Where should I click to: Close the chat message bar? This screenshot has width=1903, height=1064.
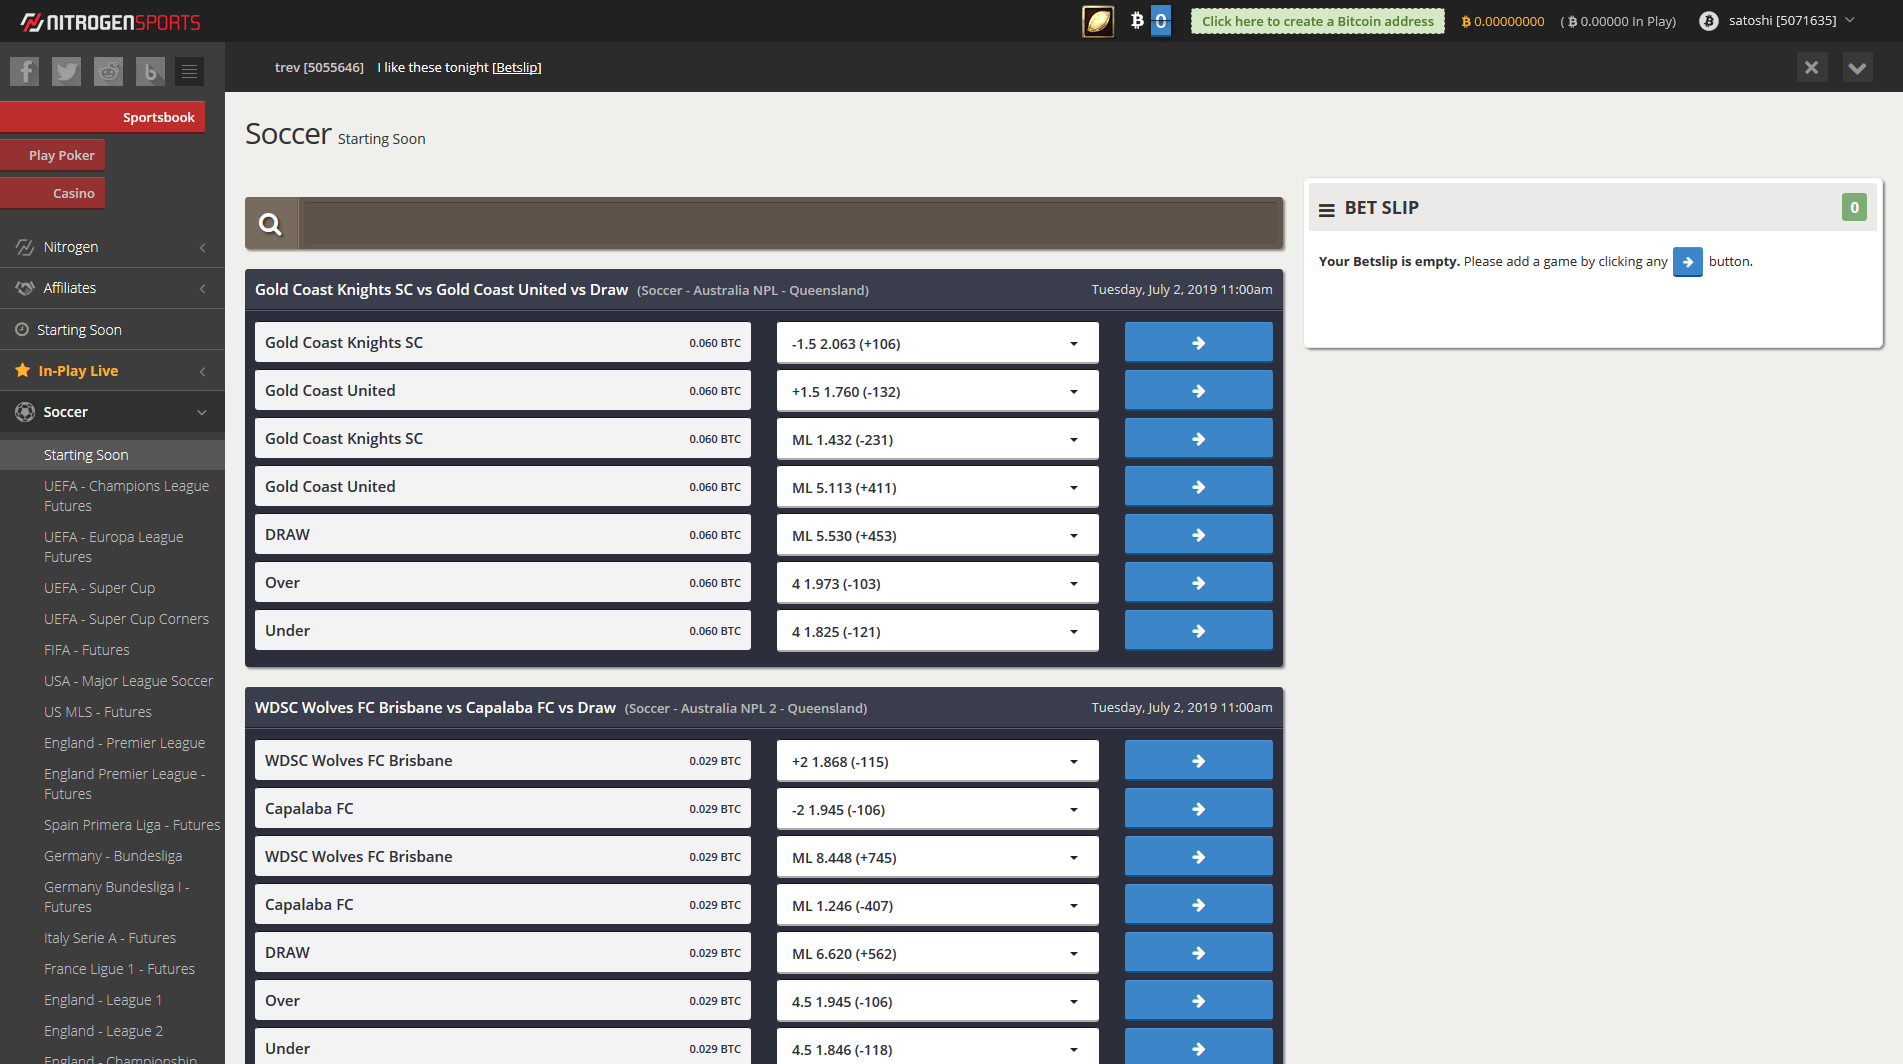[x=1811, y=68]
